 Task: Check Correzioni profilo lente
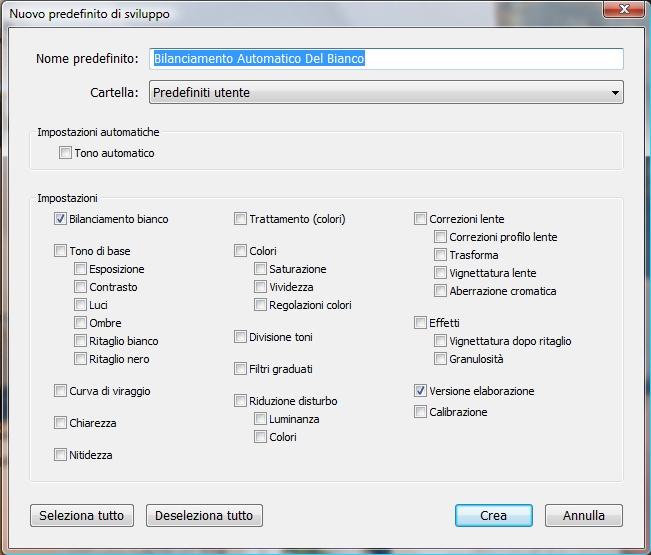440,237
